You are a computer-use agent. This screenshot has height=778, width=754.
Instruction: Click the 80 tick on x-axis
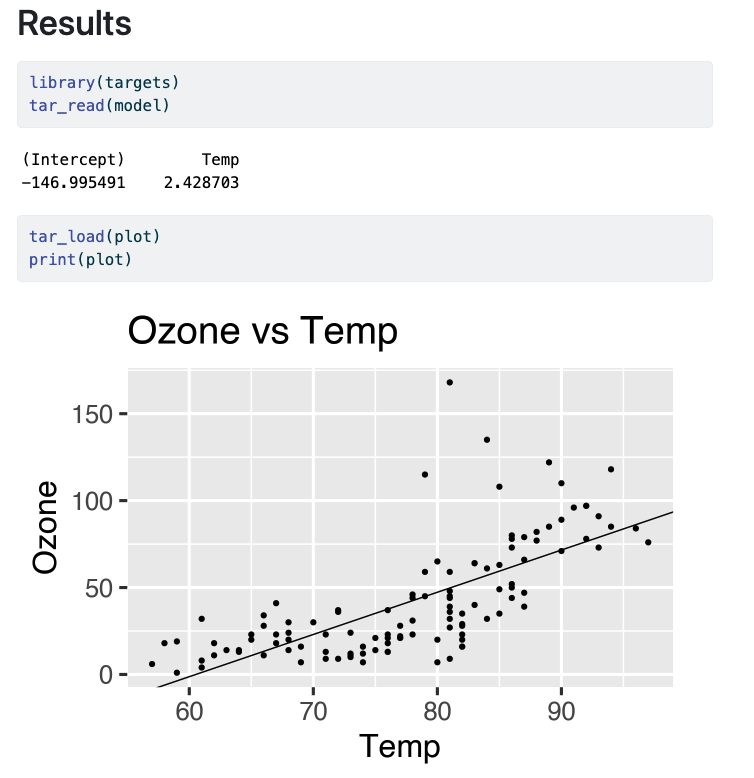(x=437, y=711)
